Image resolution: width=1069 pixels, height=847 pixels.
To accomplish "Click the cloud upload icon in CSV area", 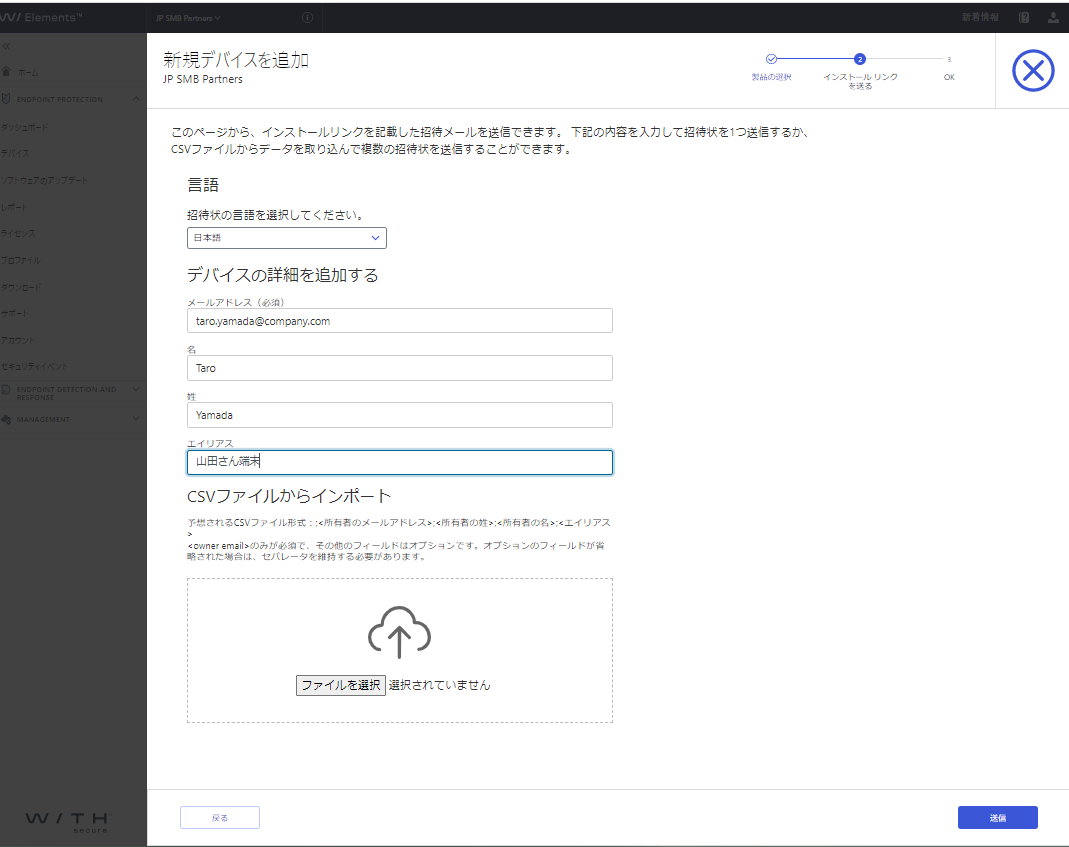I will 399,632.
